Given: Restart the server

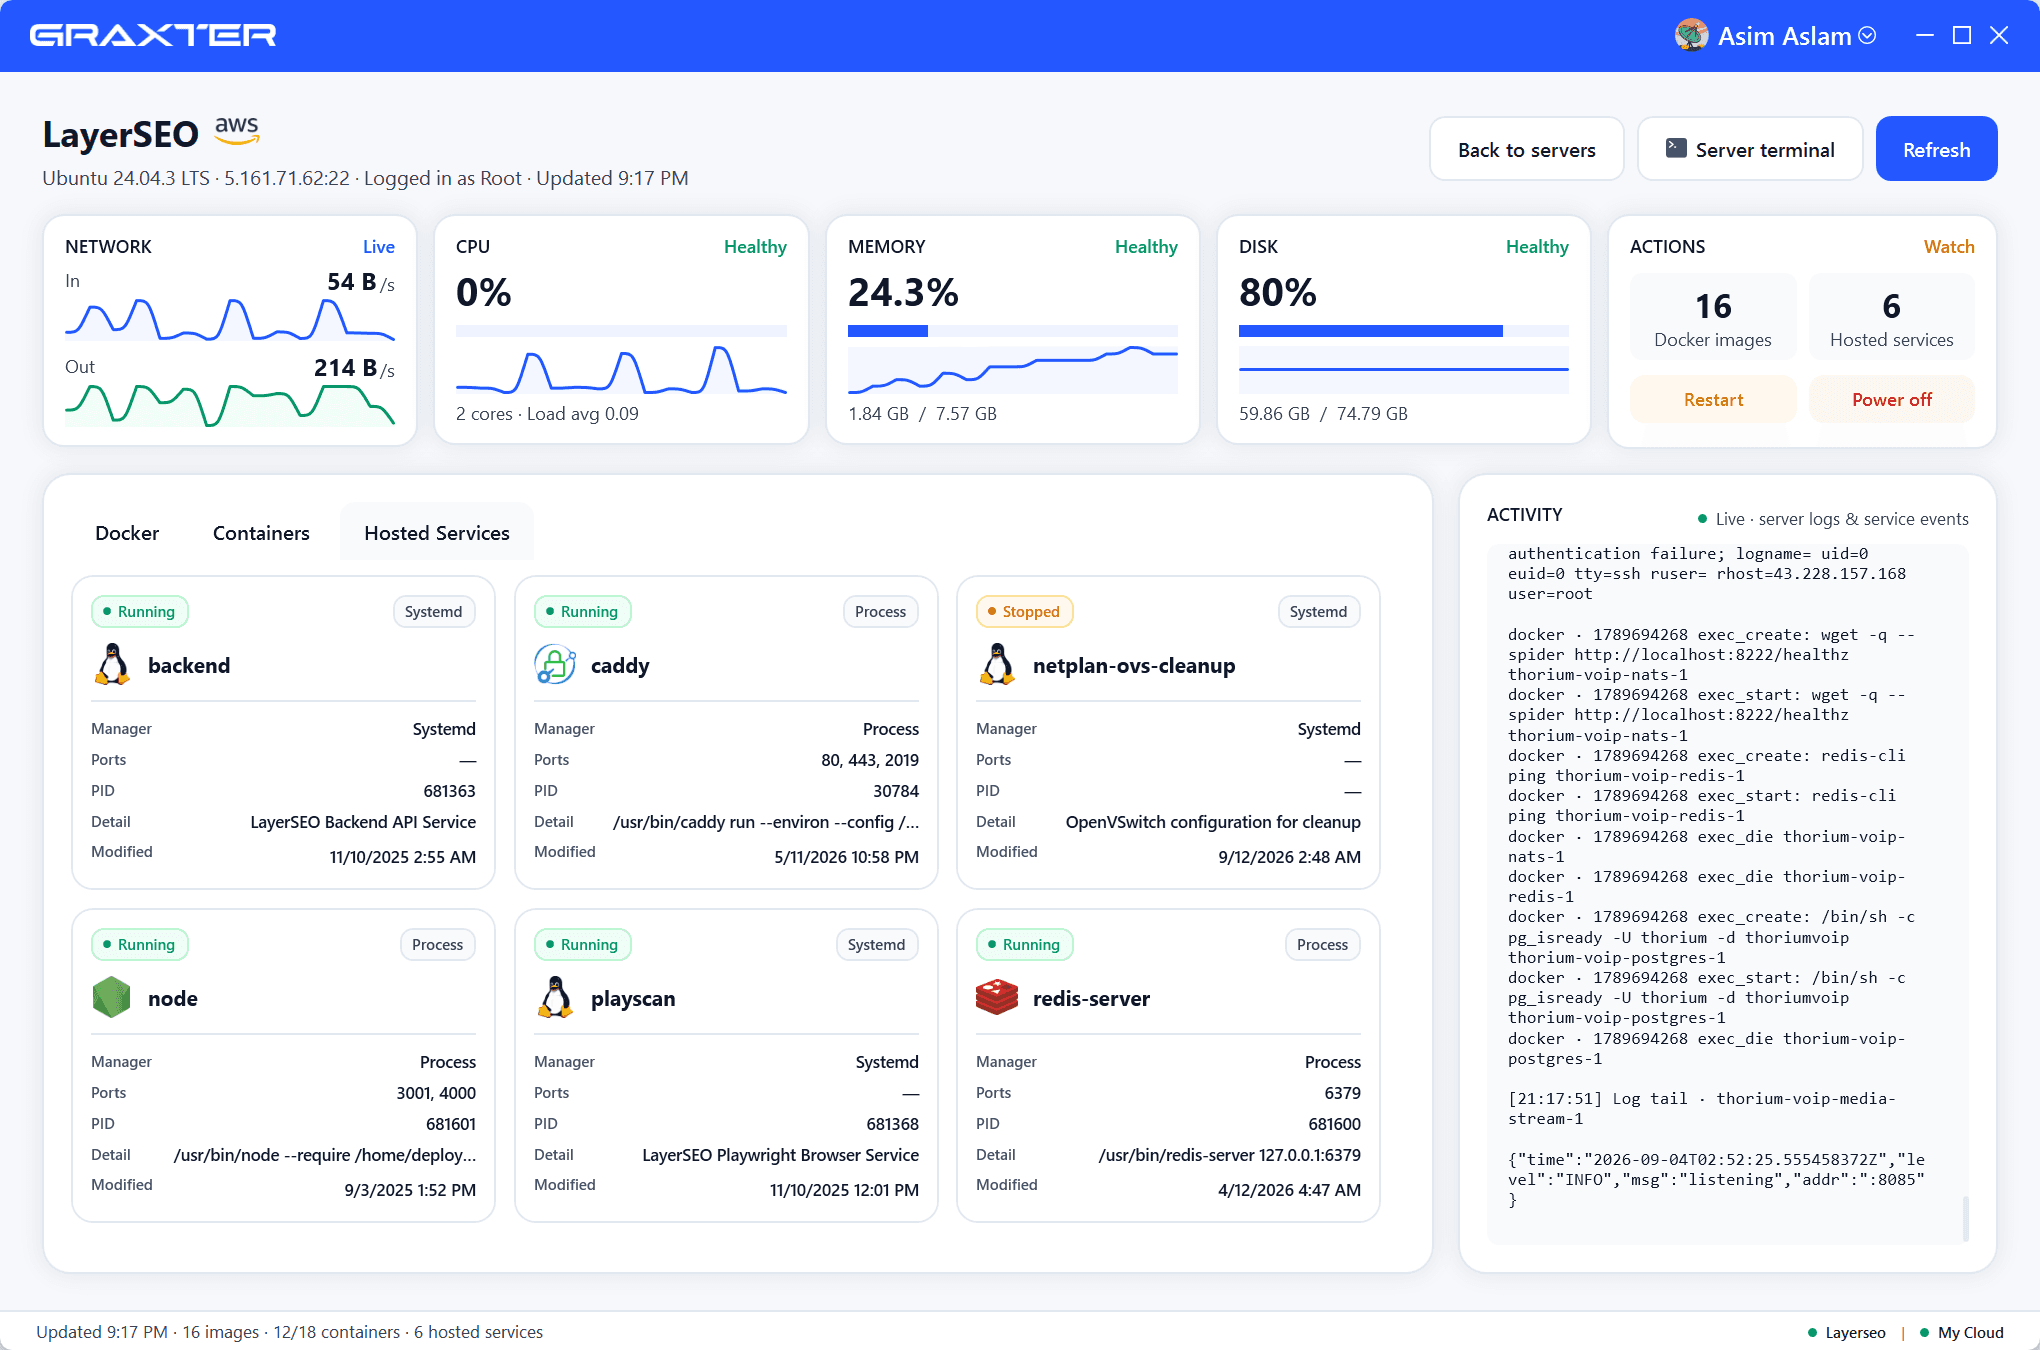Looking at the screenshot, I should (1713, 399).
